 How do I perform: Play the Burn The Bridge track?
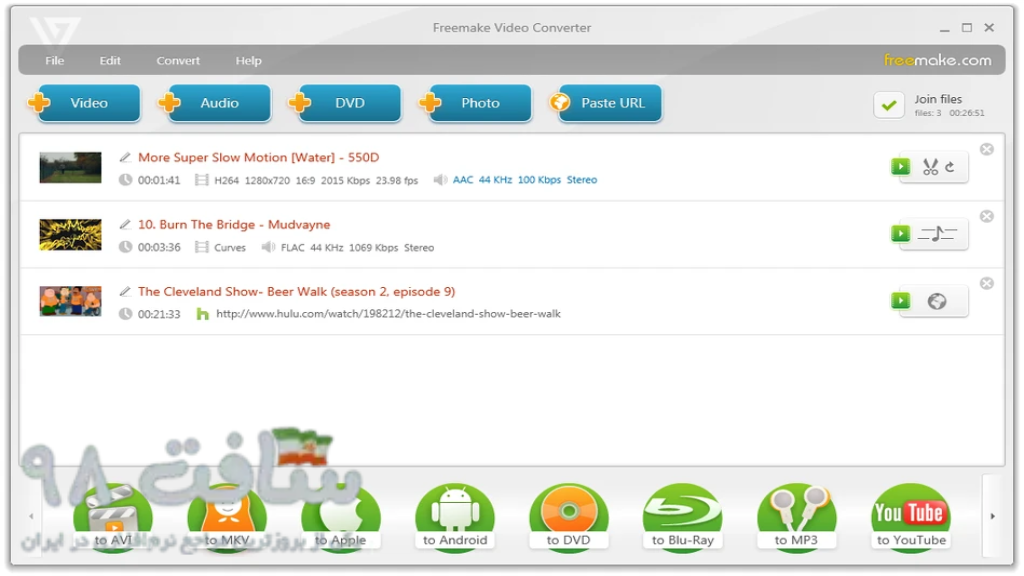[x=901, y=234]
